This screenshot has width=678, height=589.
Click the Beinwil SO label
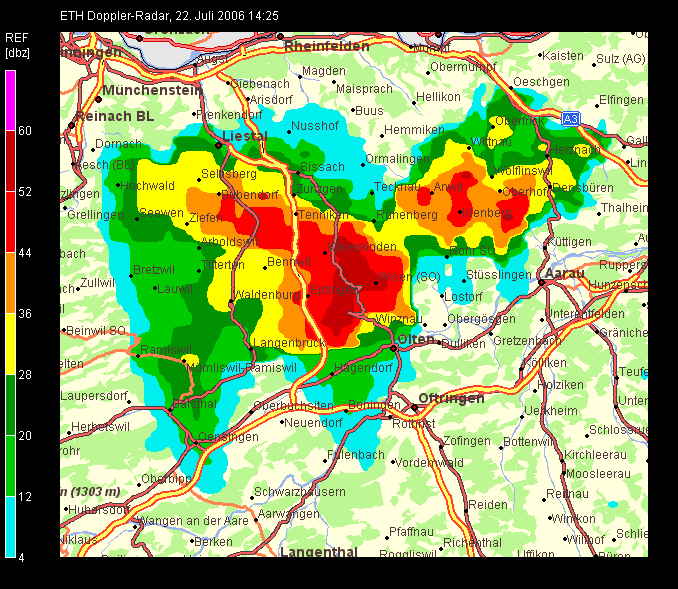[96, 331]
